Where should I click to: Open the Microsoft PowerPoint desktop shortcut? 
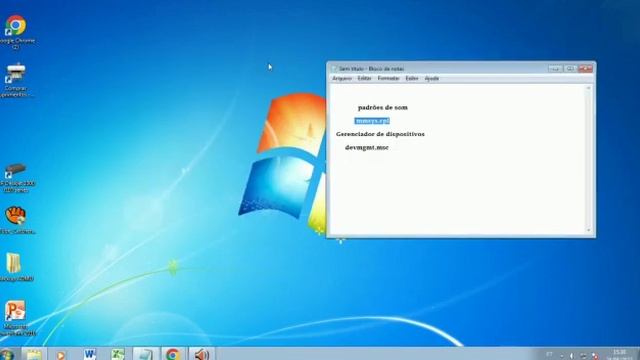coord(16,318)
